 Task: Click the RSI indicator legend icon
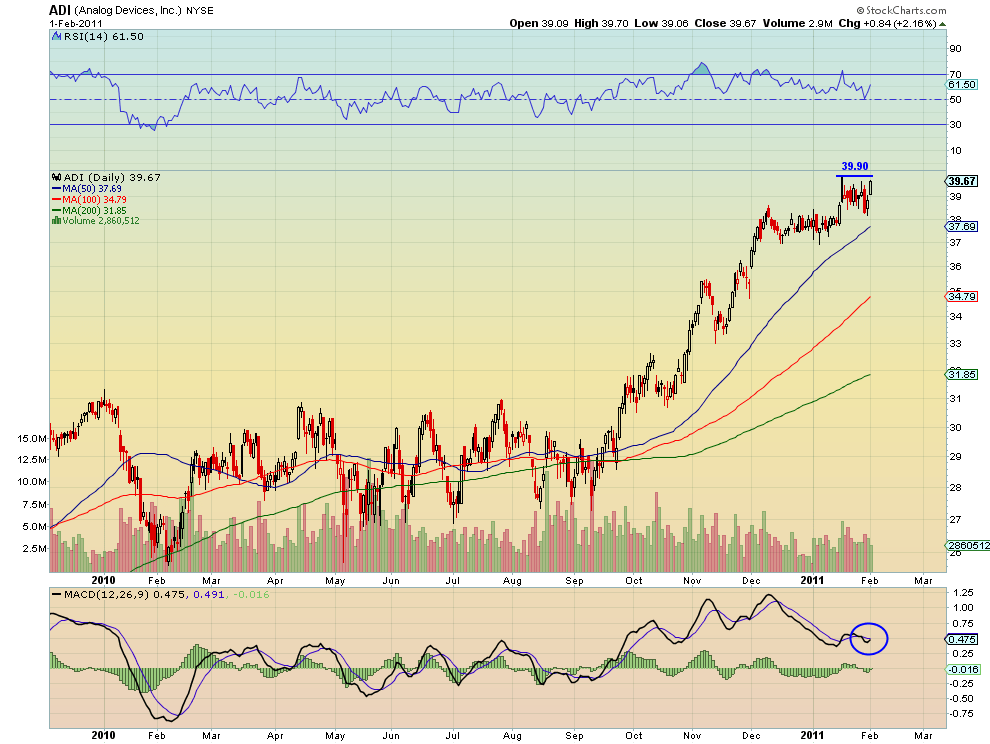(x=57, y=37)
